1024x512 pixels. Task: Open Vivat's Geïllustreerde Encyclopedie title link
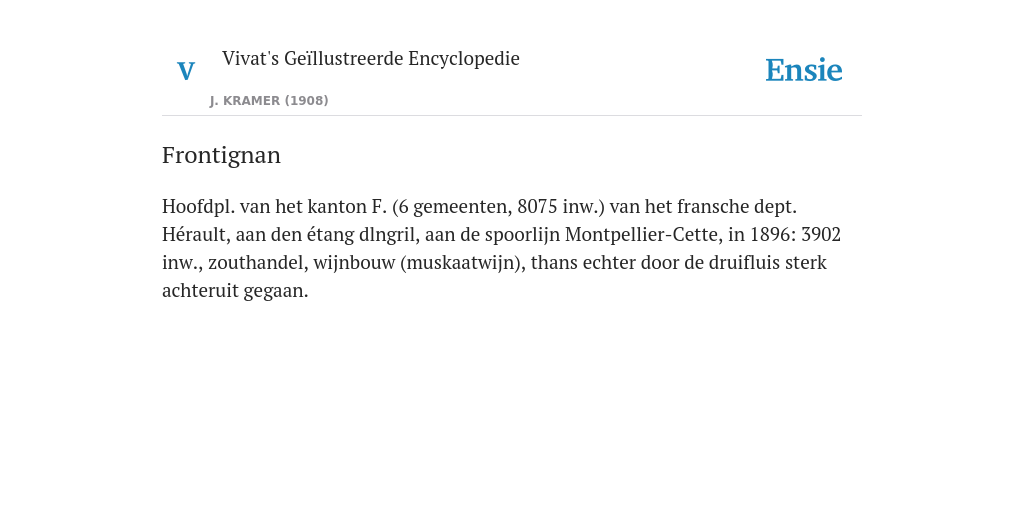pos(370,58)
